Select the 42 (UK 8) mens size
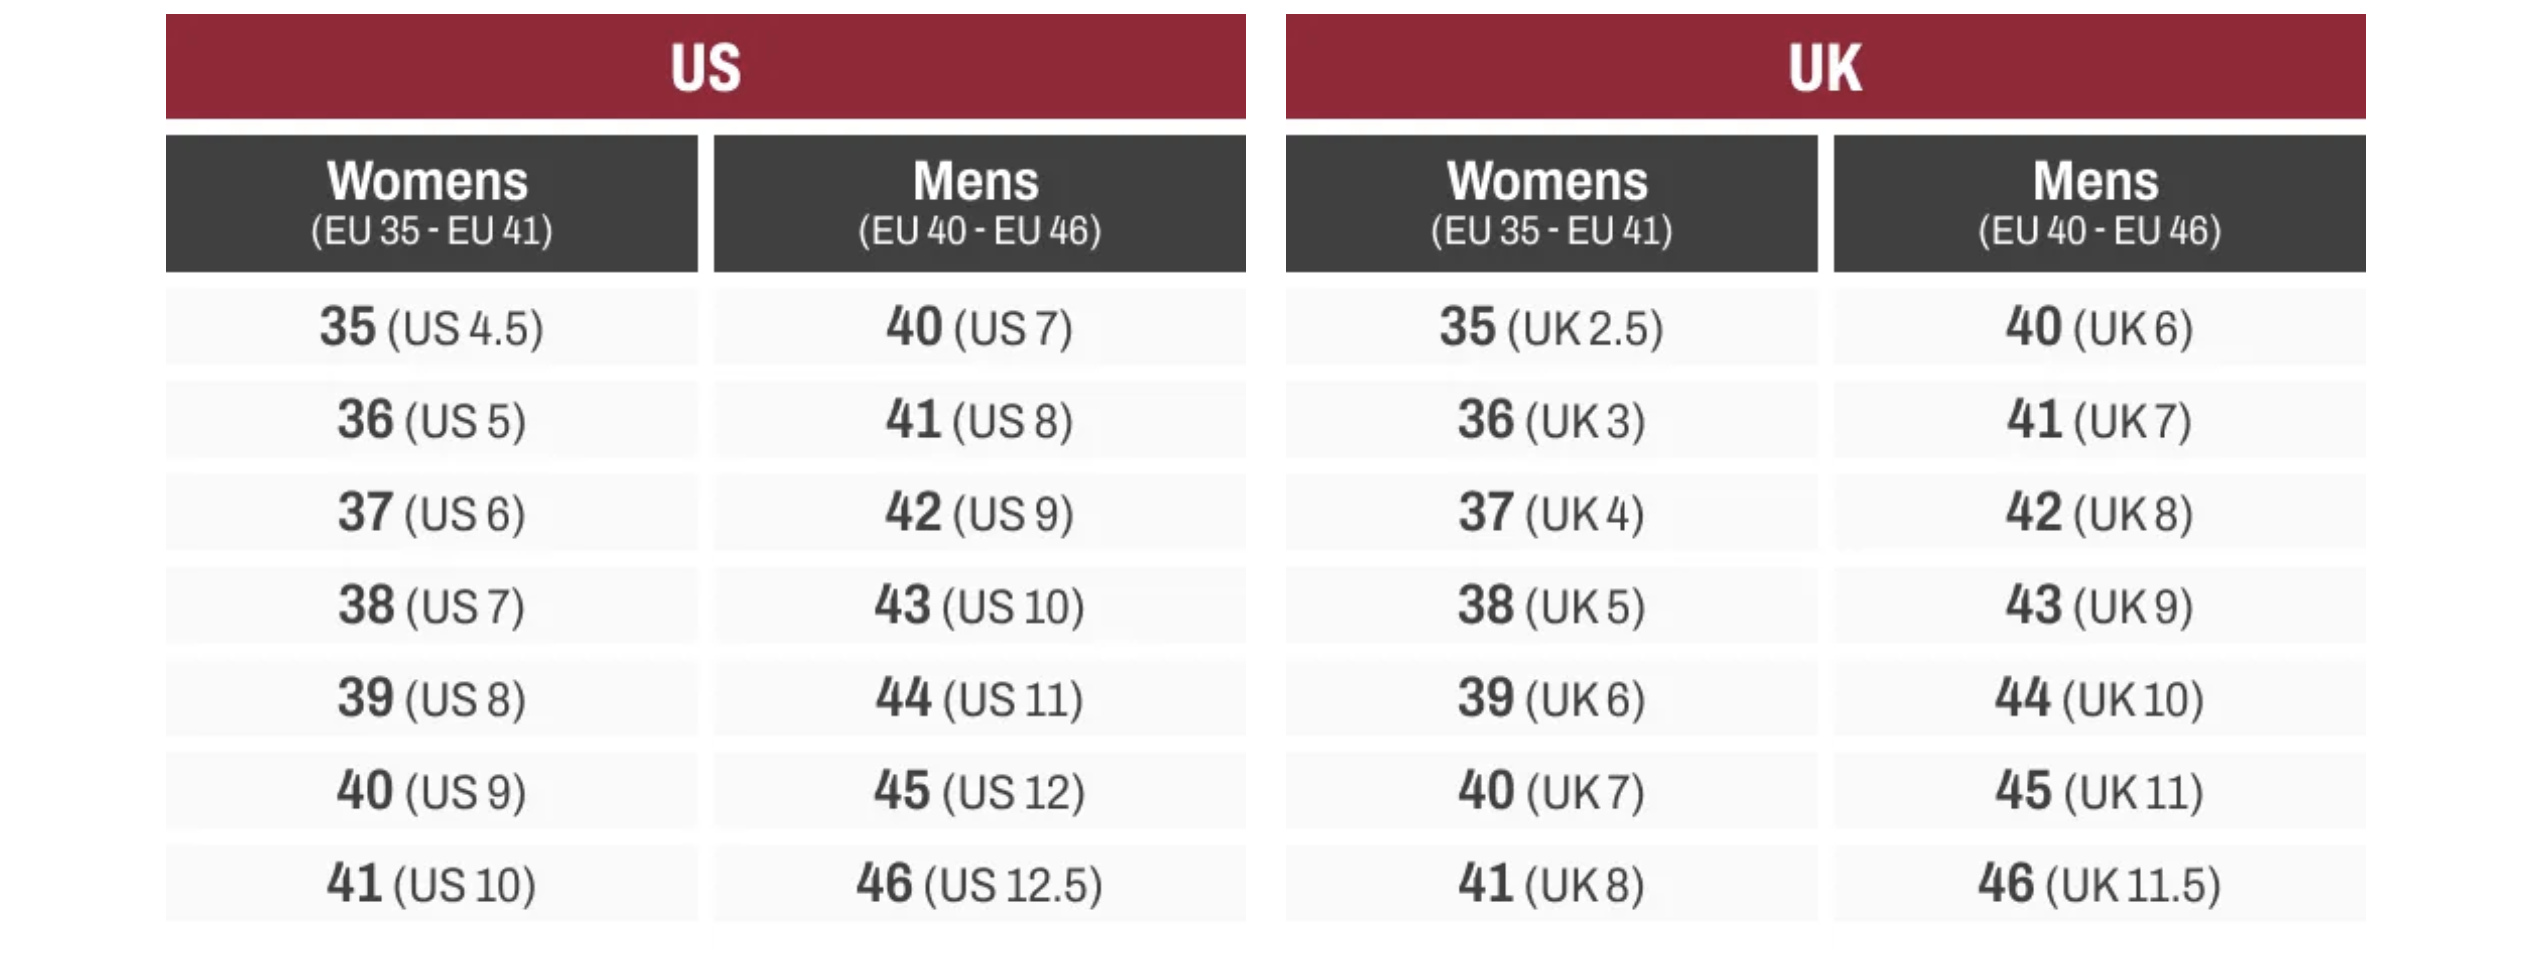The image size is (2536, 974). coord(2099,513)
